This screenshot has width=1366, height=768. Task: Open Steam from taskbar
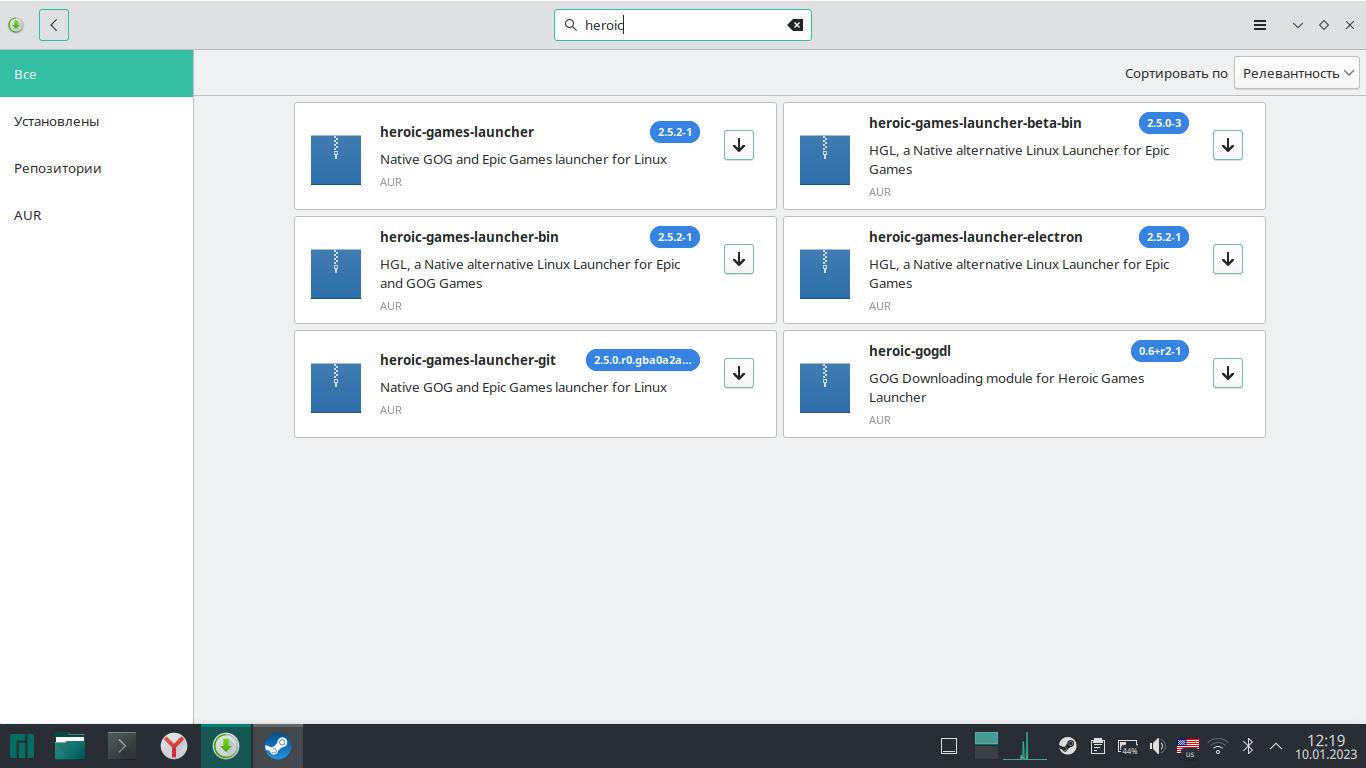click(x=277, y=746)
